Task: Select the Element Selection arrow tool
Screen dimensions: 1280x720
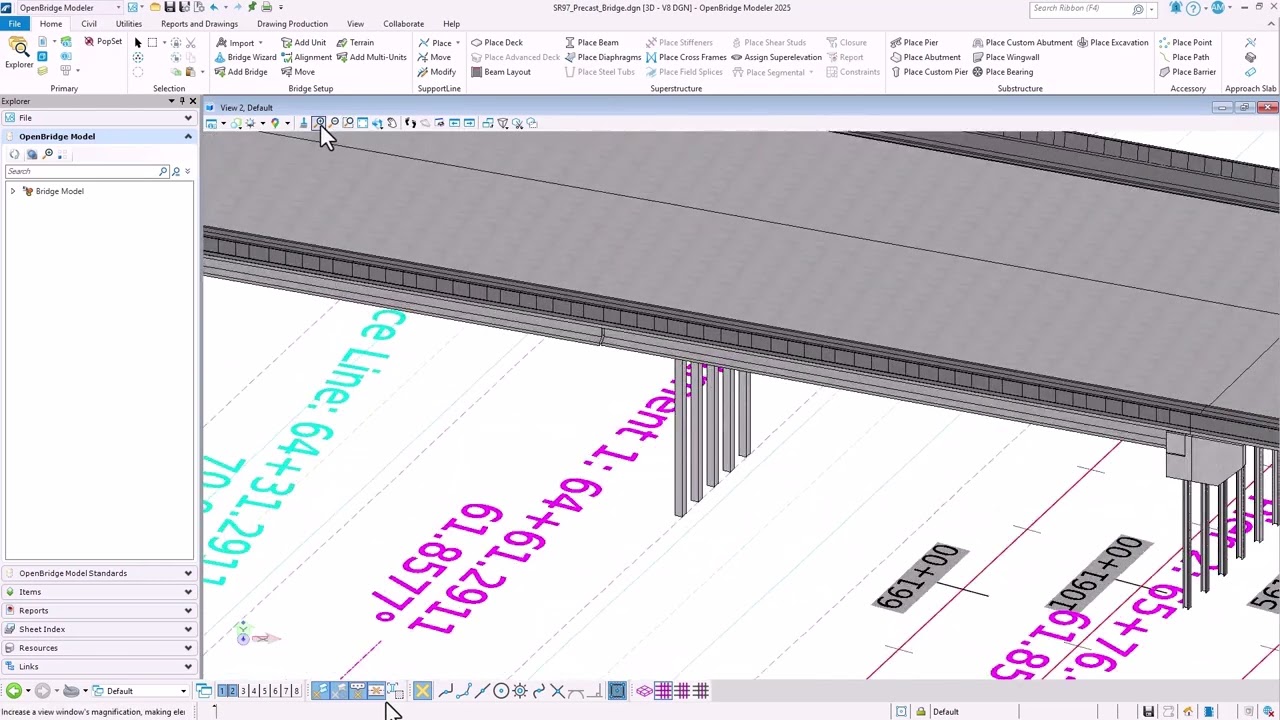Action: (138, 43)
